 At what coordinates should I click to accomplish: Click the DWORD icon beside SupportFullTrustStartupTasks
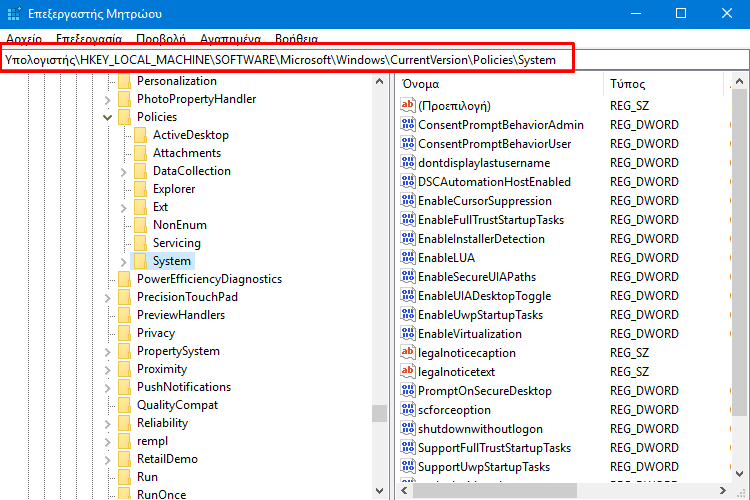(x=408, y=447)
